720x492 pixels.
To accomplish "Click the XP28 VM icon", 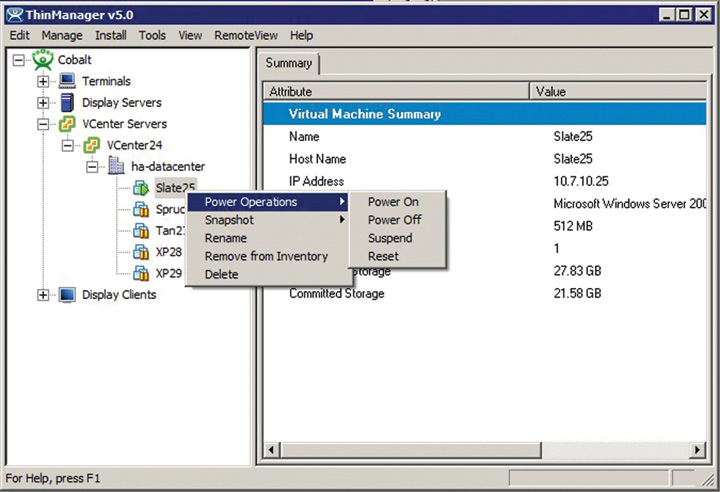I will (141, 252).
